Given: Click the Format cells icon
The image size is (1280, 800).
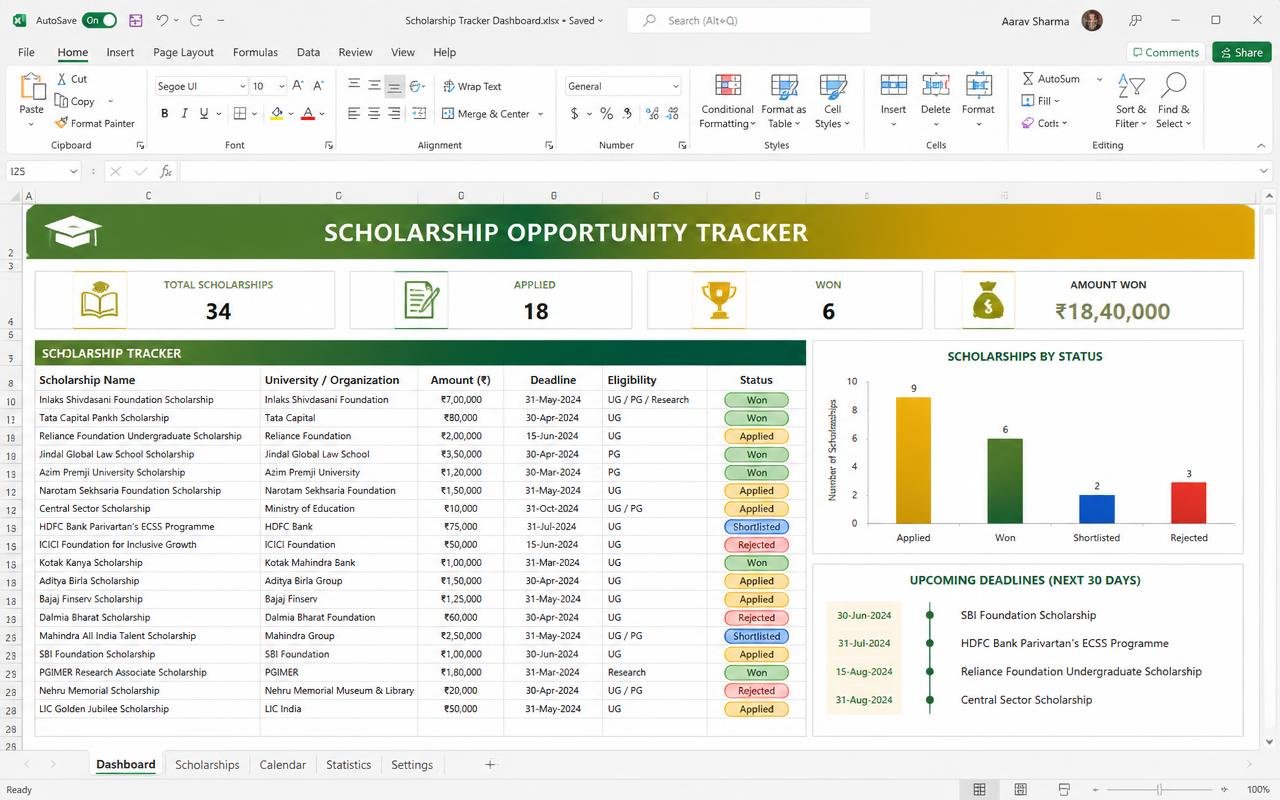Looking at the screenshot, I should (x=978, y=86).
